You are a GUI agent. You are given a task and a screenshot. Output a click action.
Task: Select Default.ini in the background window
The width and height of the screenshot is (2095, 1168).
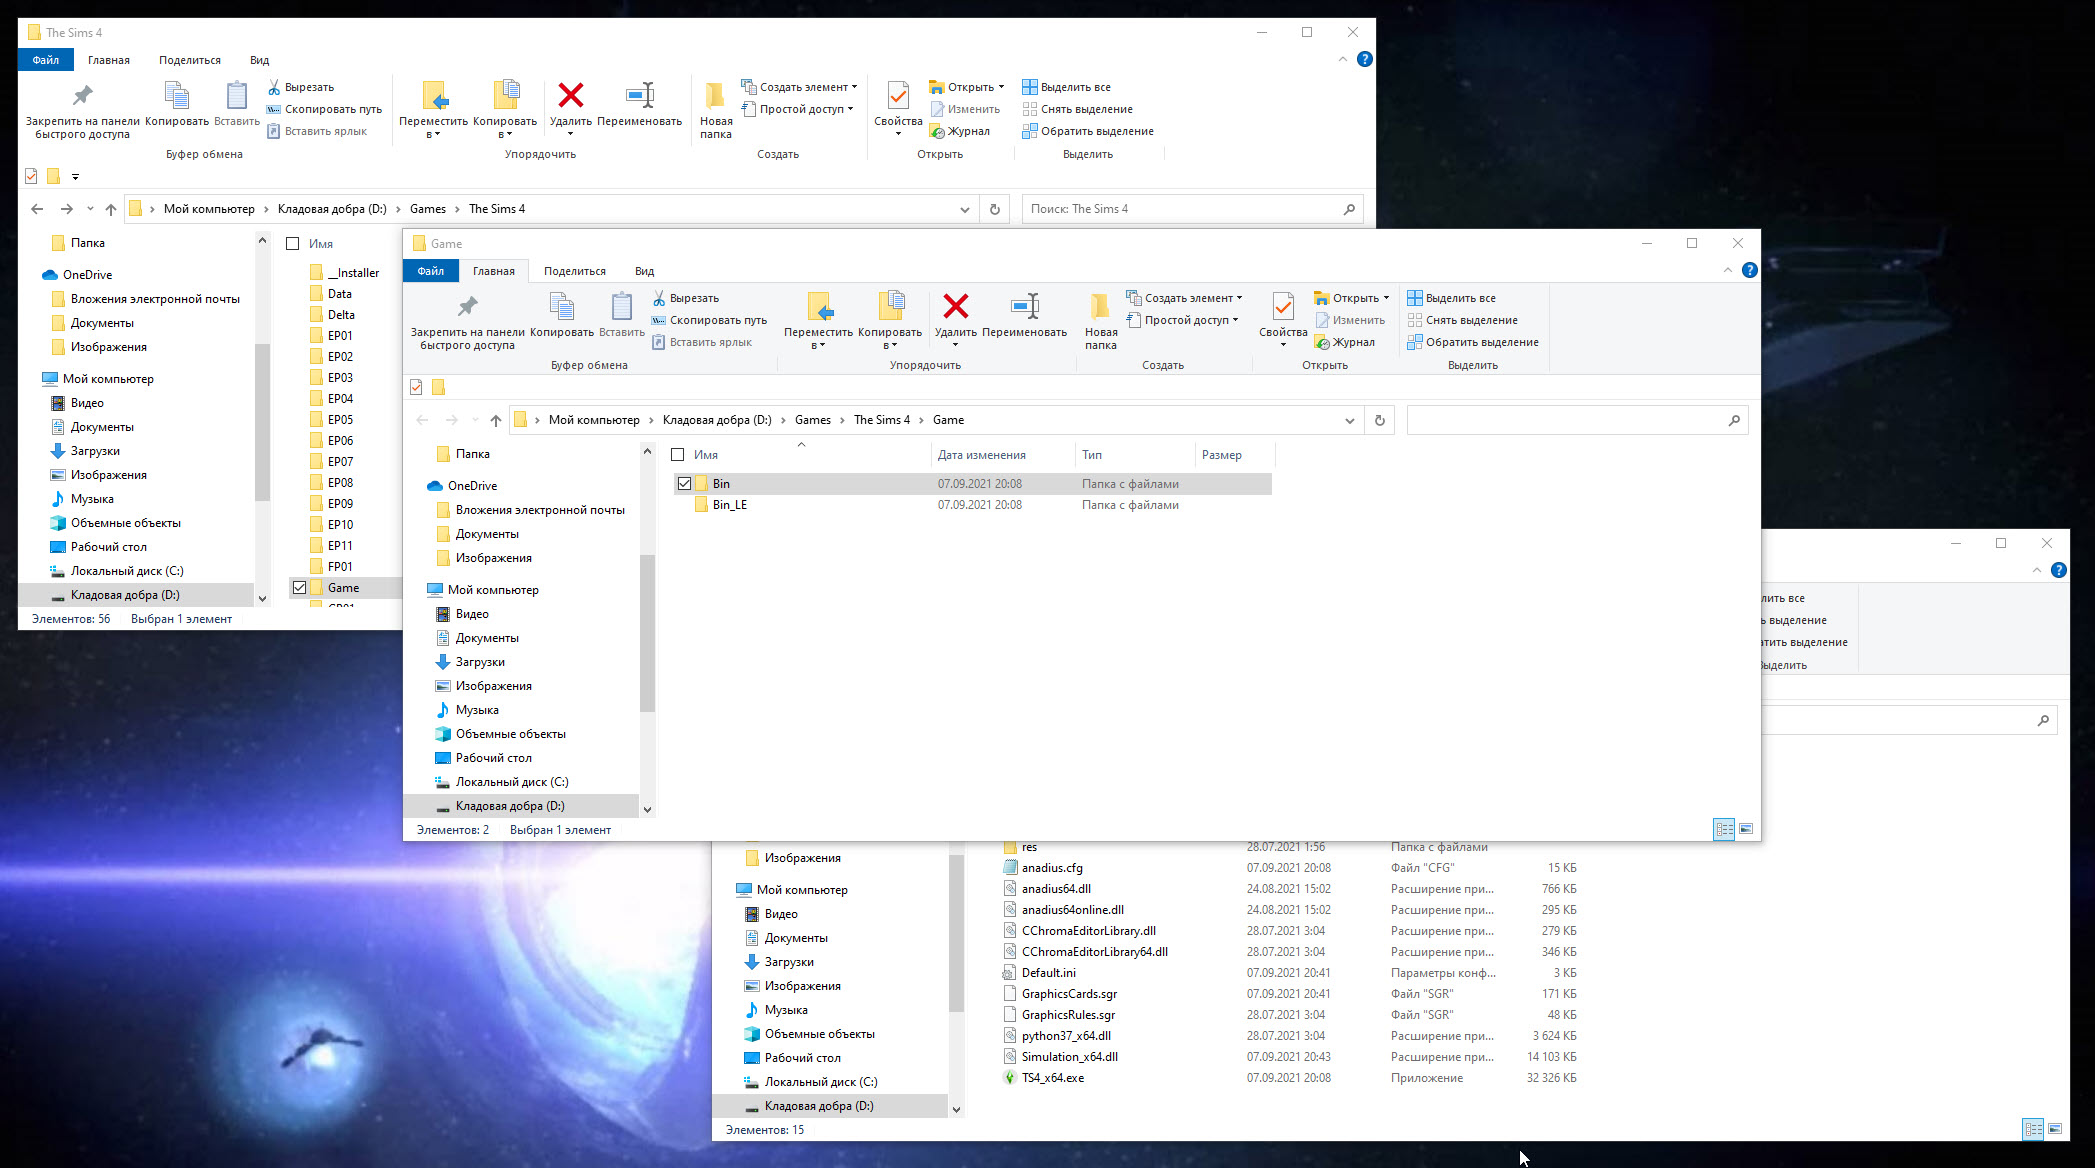[1048, 973]
